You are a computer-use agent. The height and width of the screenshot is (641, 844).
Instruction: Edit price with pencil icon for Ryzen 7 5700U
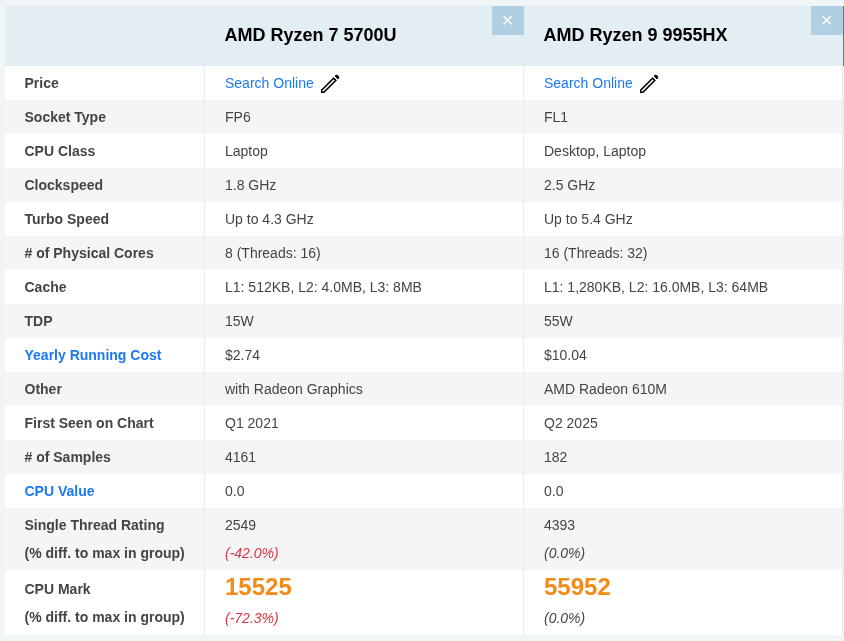pos(330,84)
